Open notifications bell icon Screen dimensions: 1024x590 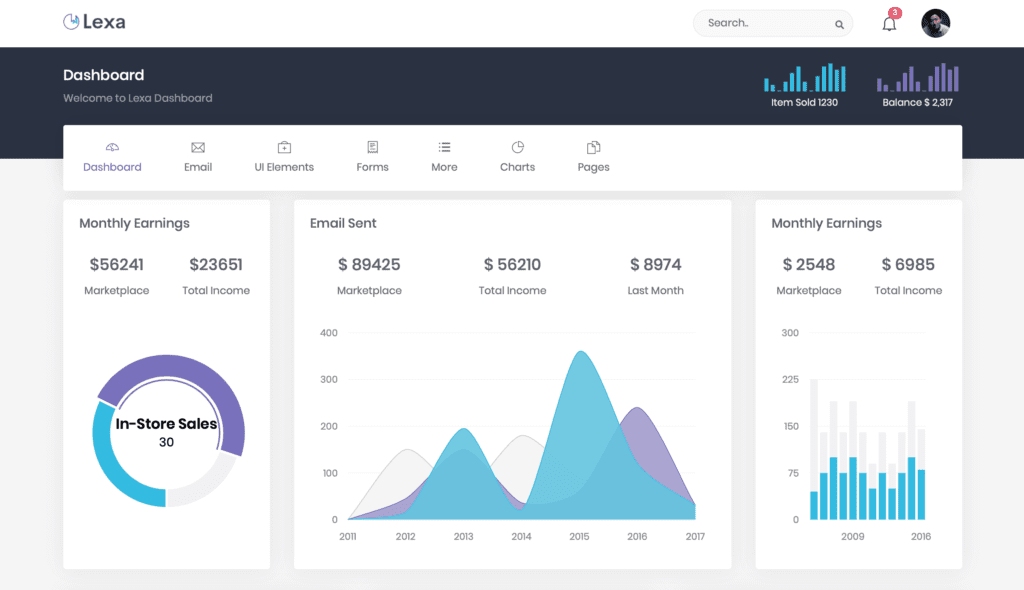(x=889, y=23)
